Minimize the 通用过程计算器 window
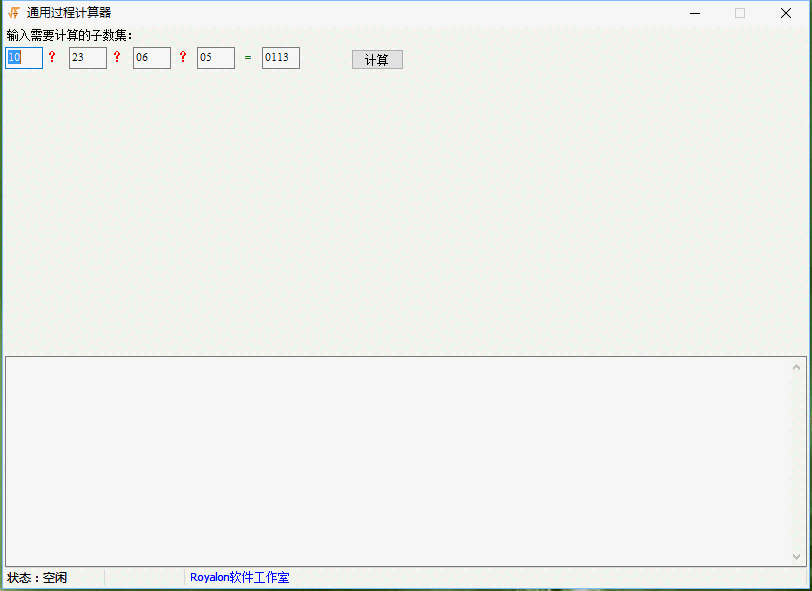 tap(694, 13)
